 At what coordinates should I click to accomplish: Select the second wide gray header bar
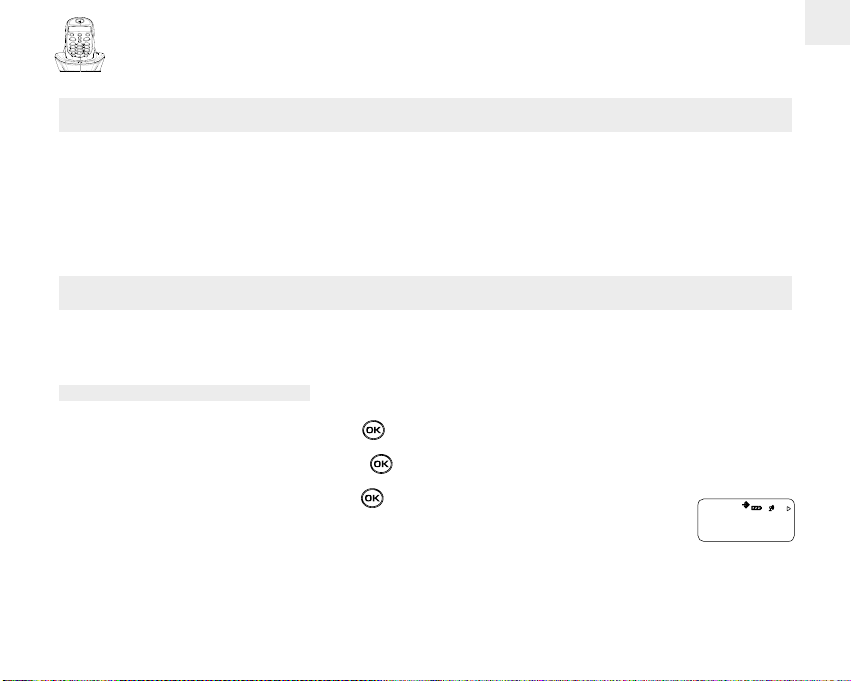(x=426, y=293)
